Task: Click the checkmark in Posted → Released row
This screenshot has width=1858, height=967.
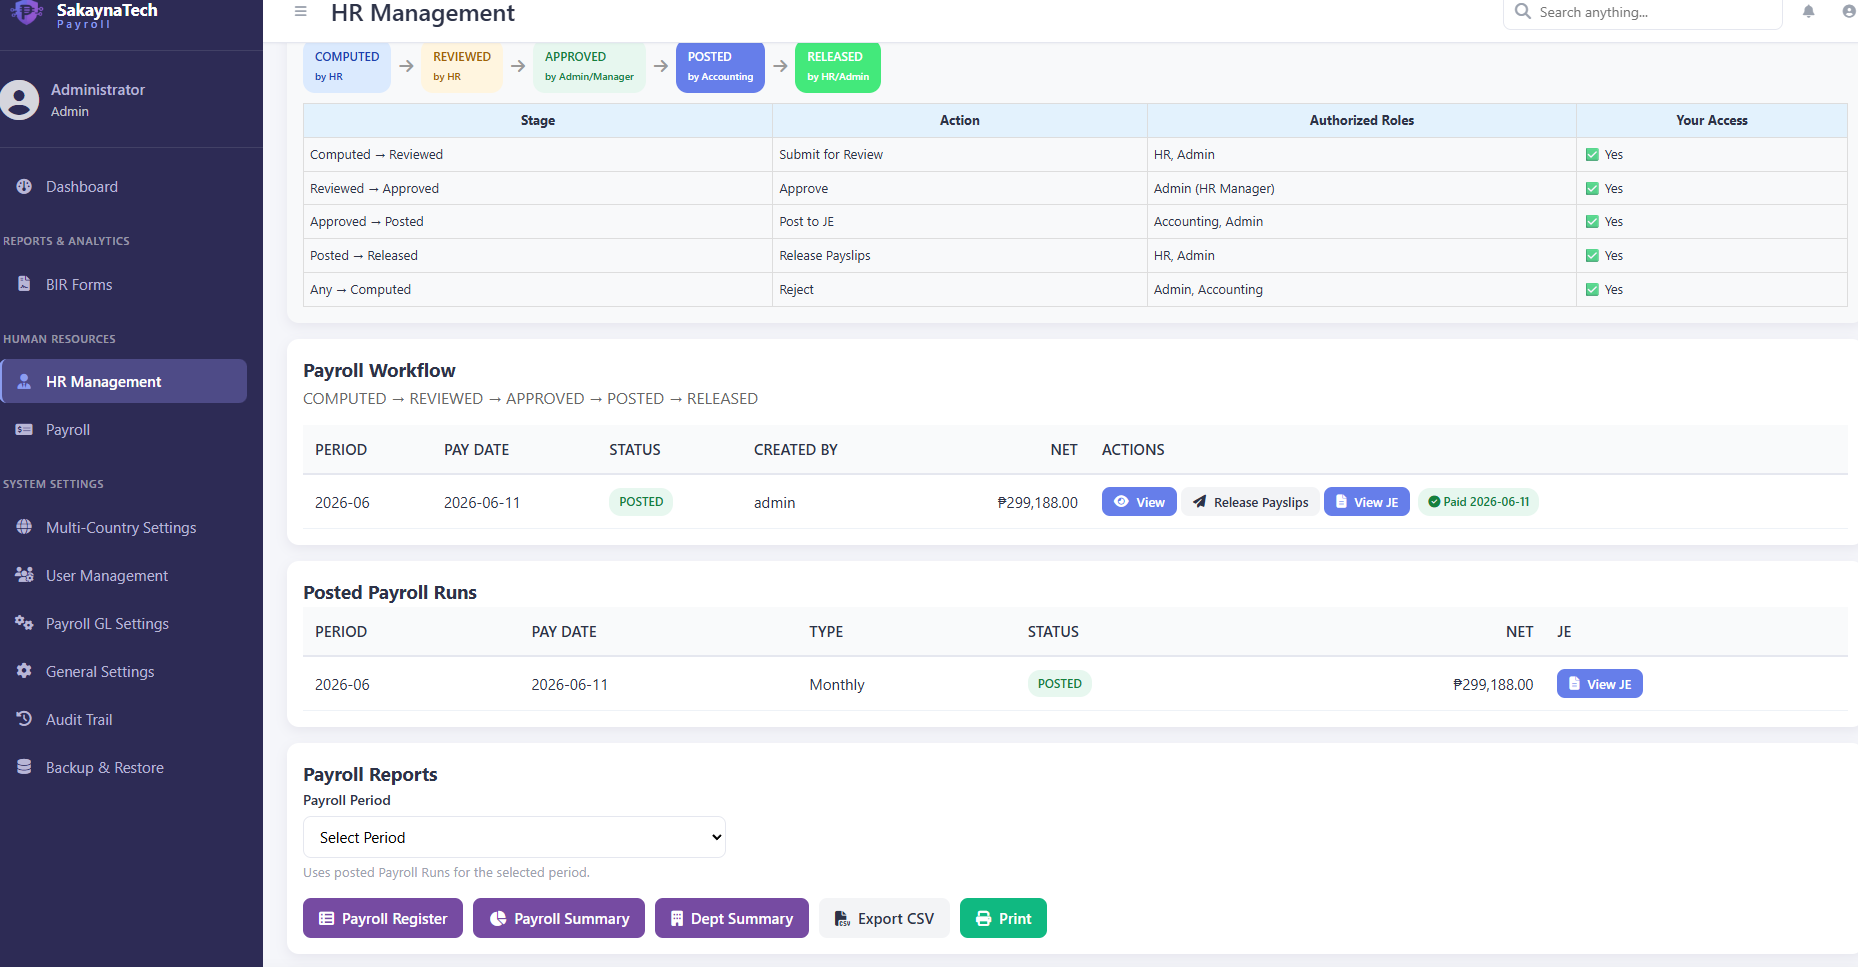Action: pos(1592,256)
